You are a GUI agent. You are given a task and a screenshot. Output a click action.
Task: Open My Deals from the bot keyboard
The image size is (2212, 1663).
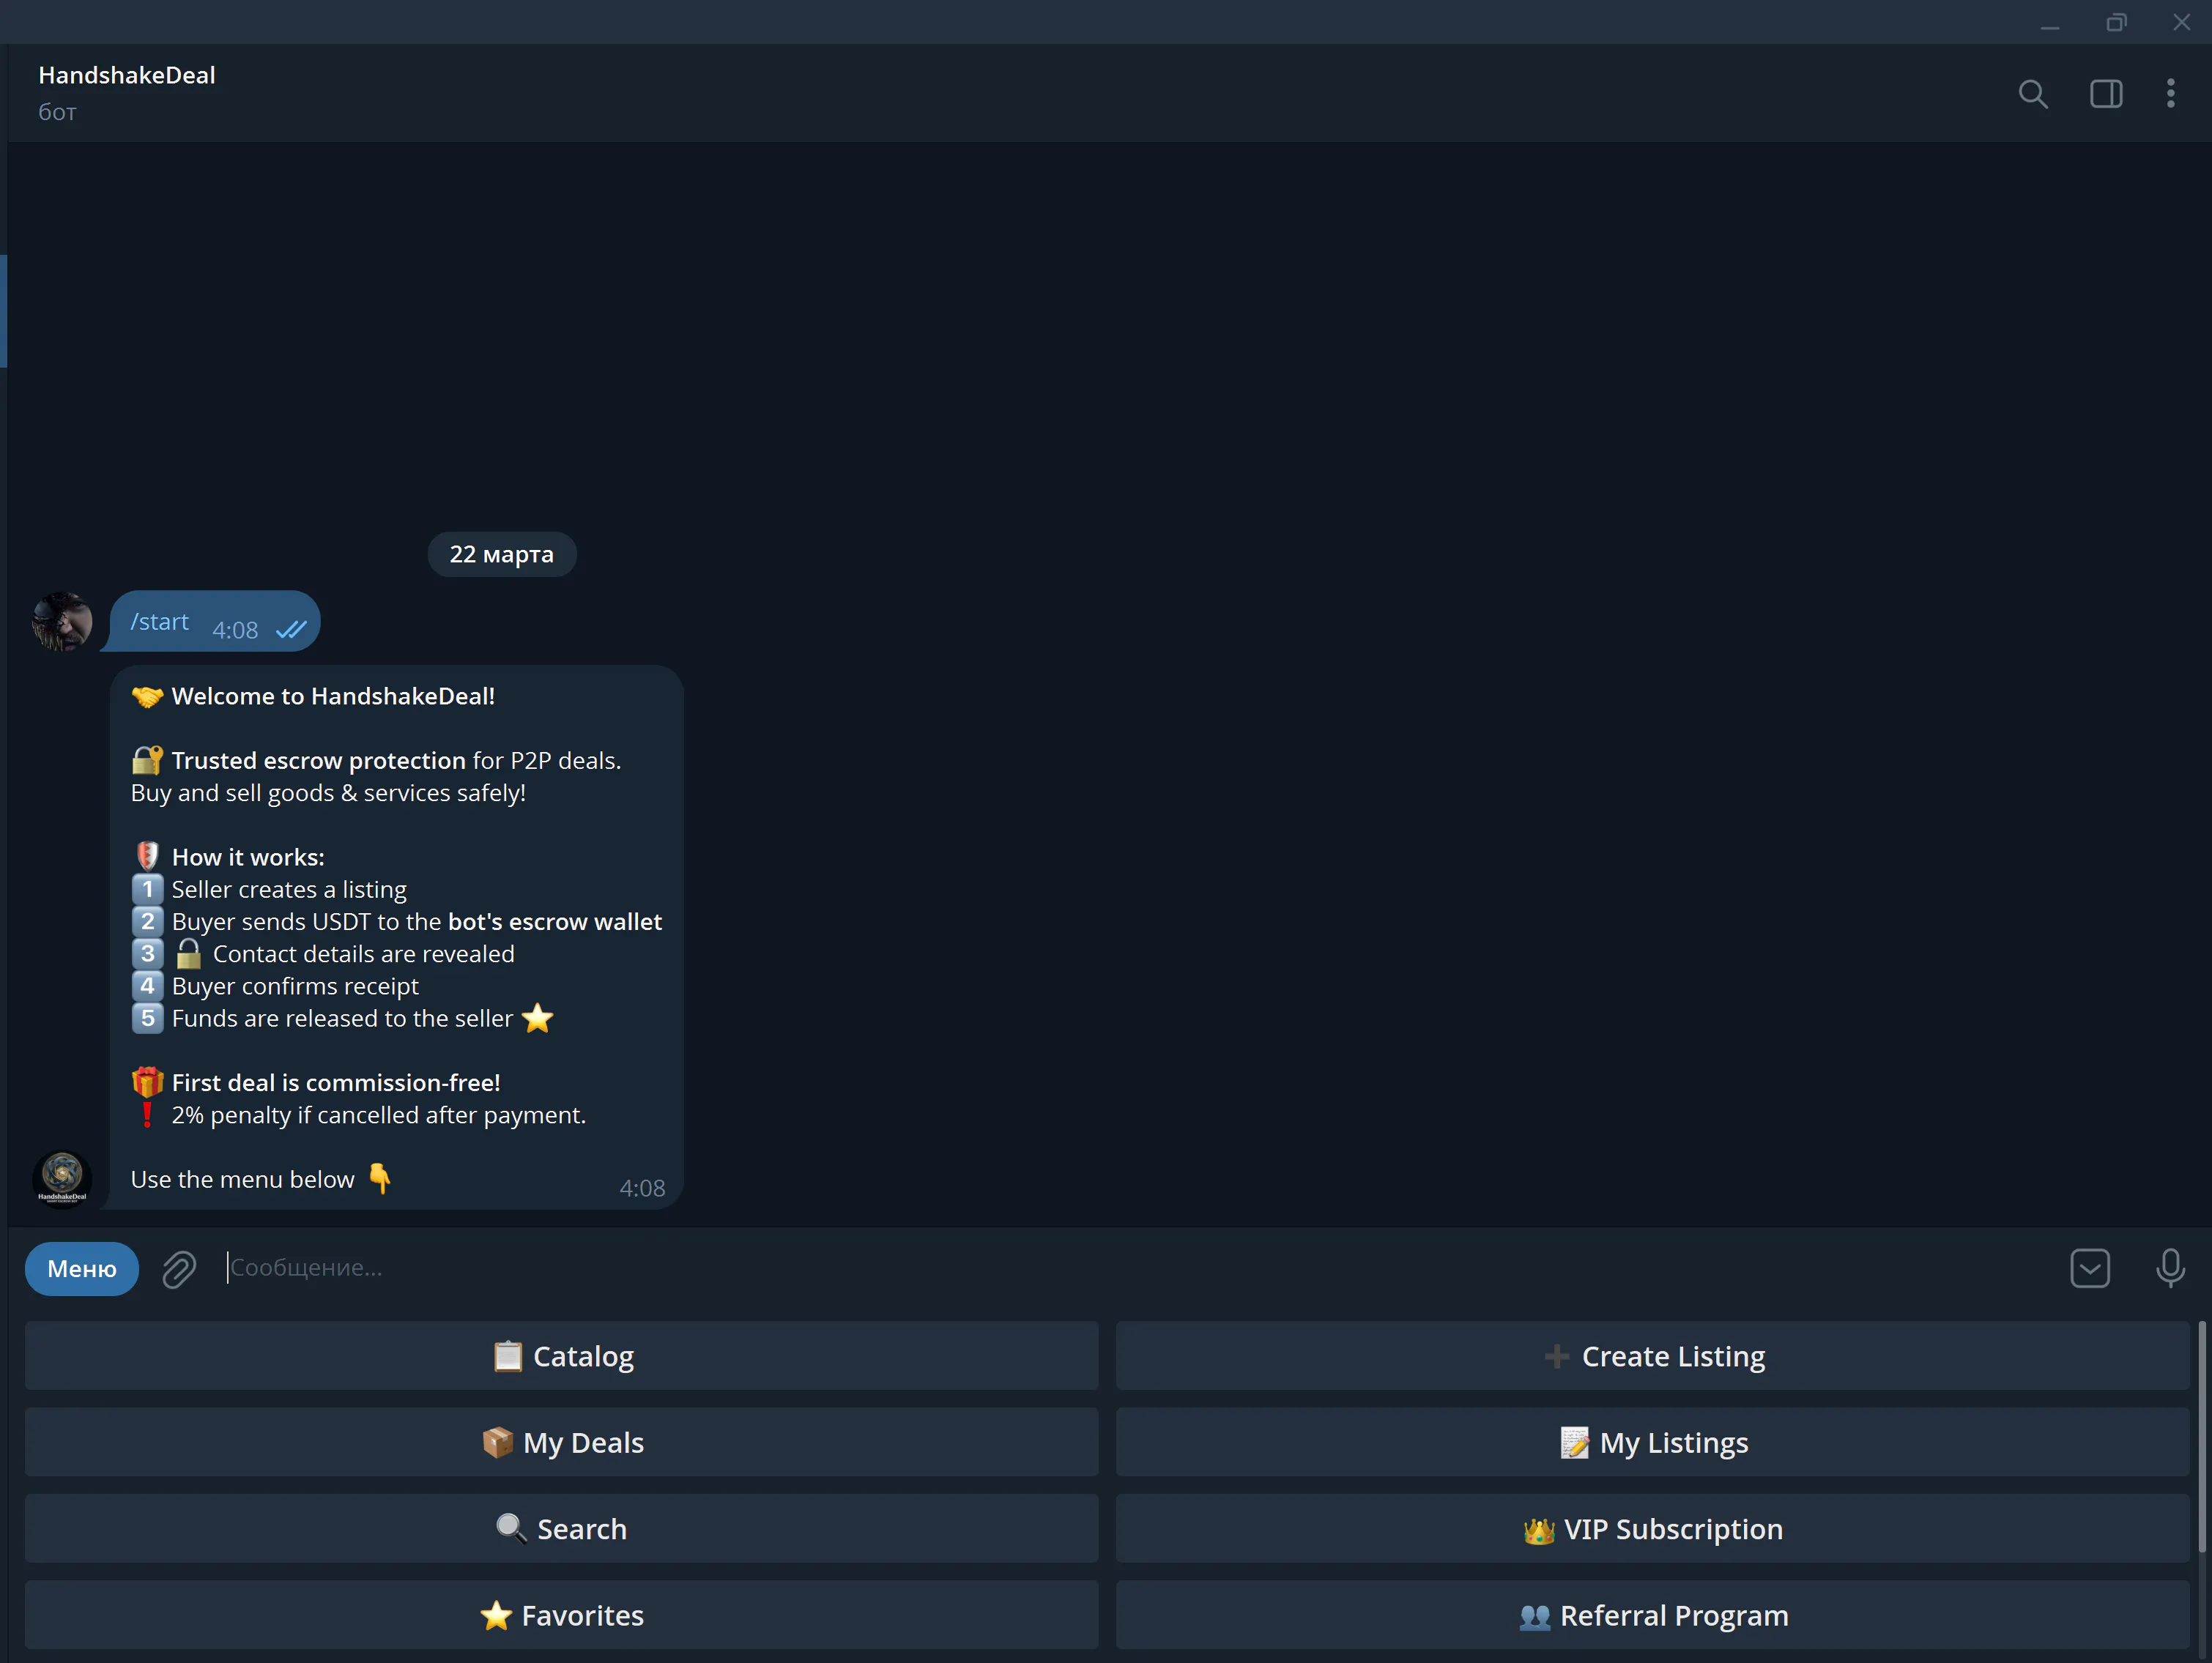click(562, 1442)
